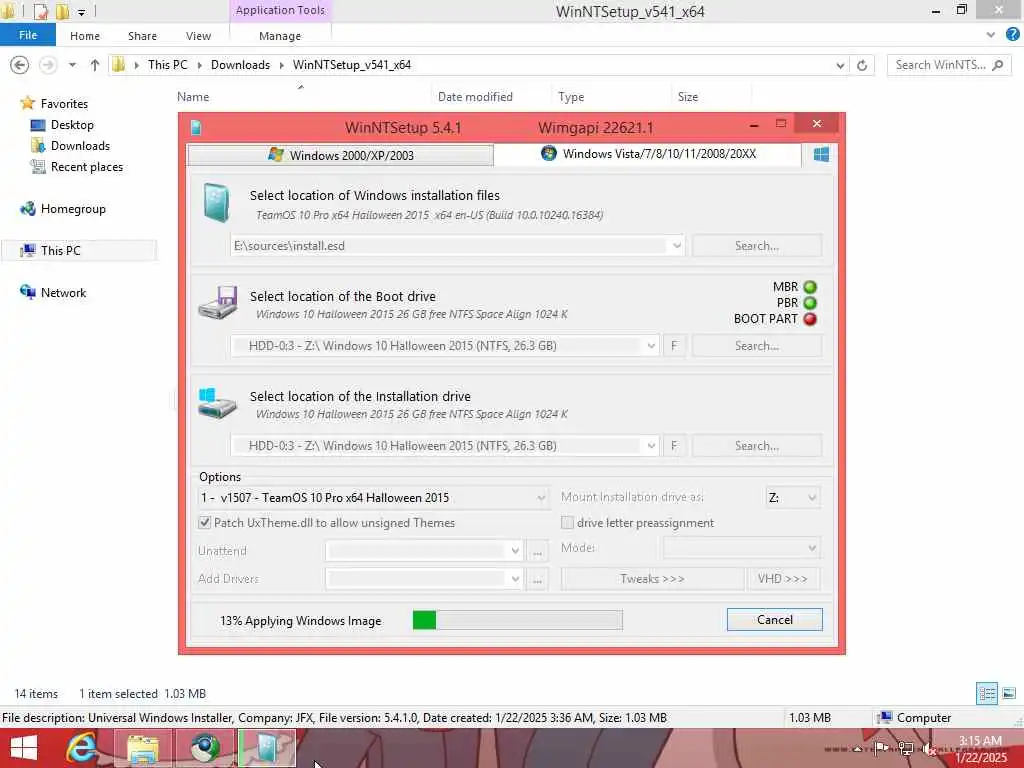
Task: Select Recent places in Favorites
Action: pos(86,167)
